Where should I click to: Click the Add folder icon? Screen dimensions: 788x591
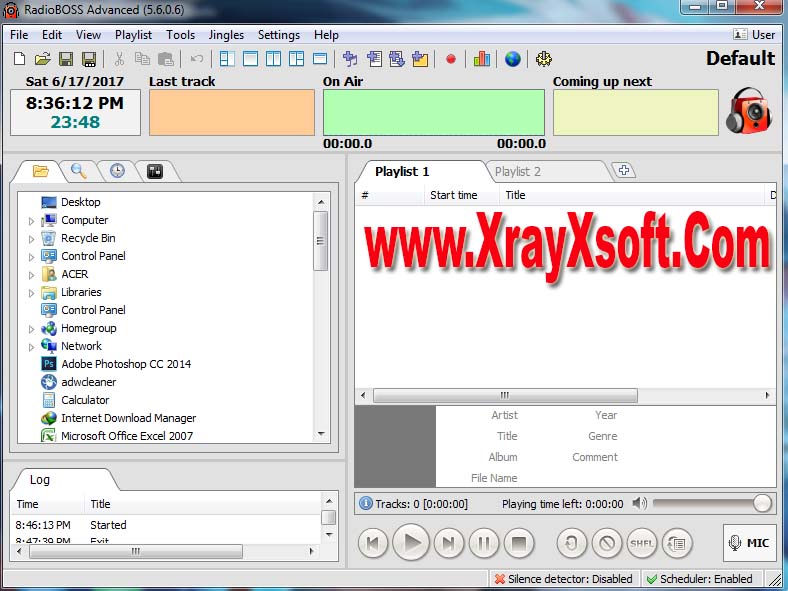pyautogui.click(x=420, y=59)
